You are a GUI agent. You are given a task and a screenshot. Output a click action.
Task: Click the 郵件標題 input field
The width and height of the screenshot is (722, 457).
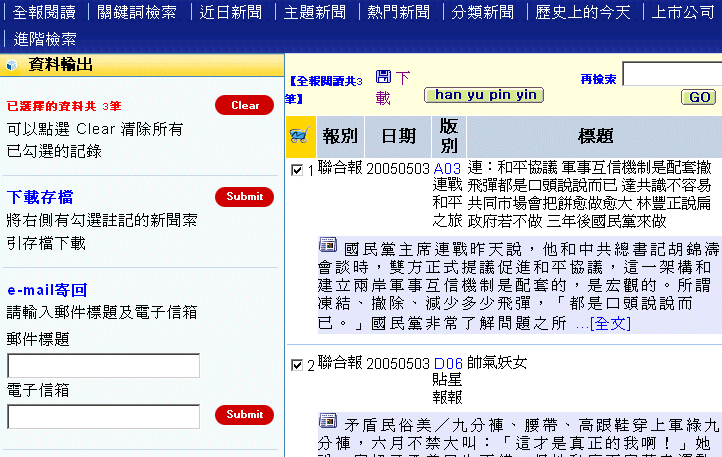104,366
